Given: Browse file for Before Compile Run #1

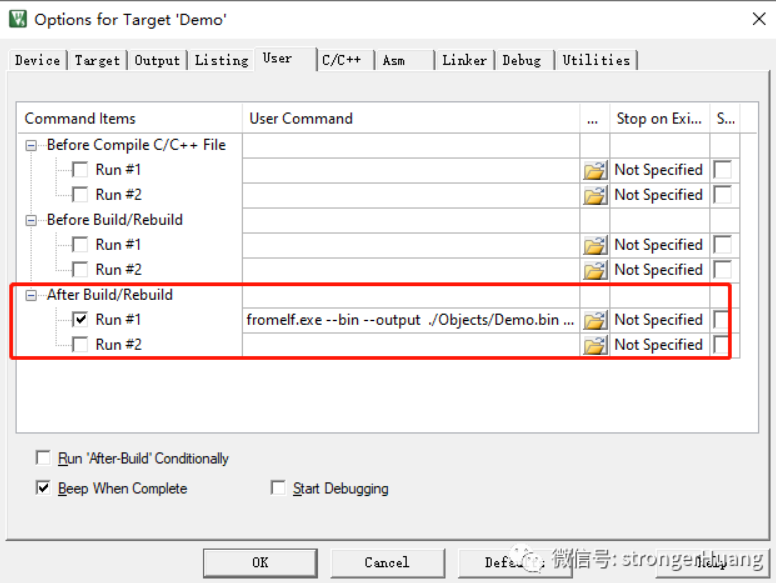Looking at the screenshot, I should [x=595, y=170].
